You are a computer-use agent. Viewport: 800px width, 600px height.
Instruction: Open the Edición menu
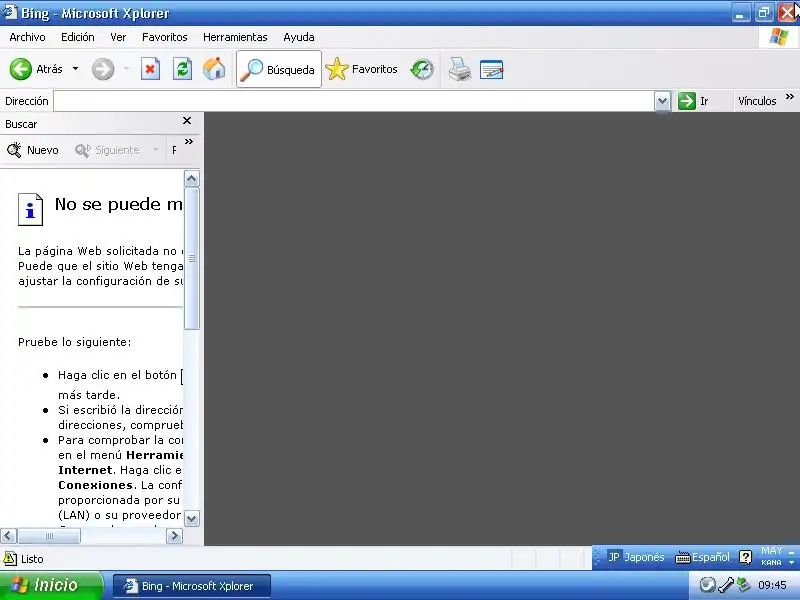78,37
